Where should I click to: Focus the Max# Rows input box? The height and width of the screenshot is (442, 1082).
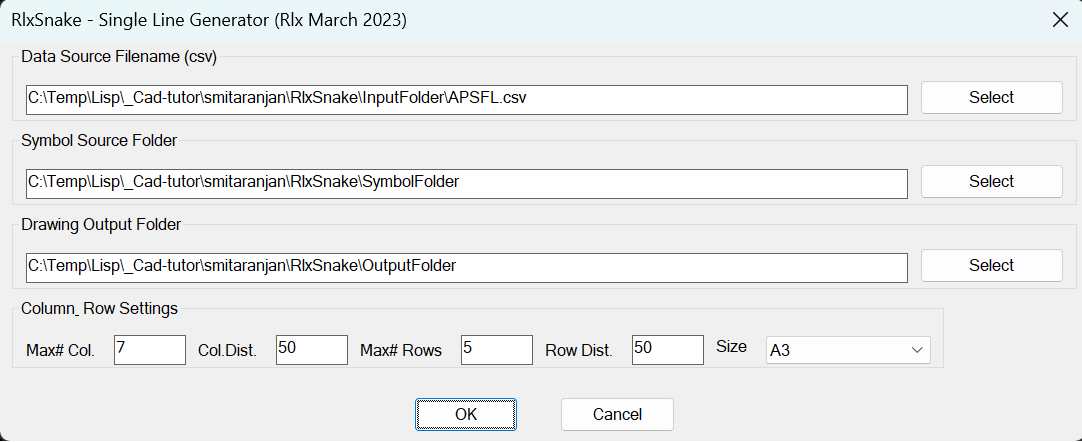point(496,349)
